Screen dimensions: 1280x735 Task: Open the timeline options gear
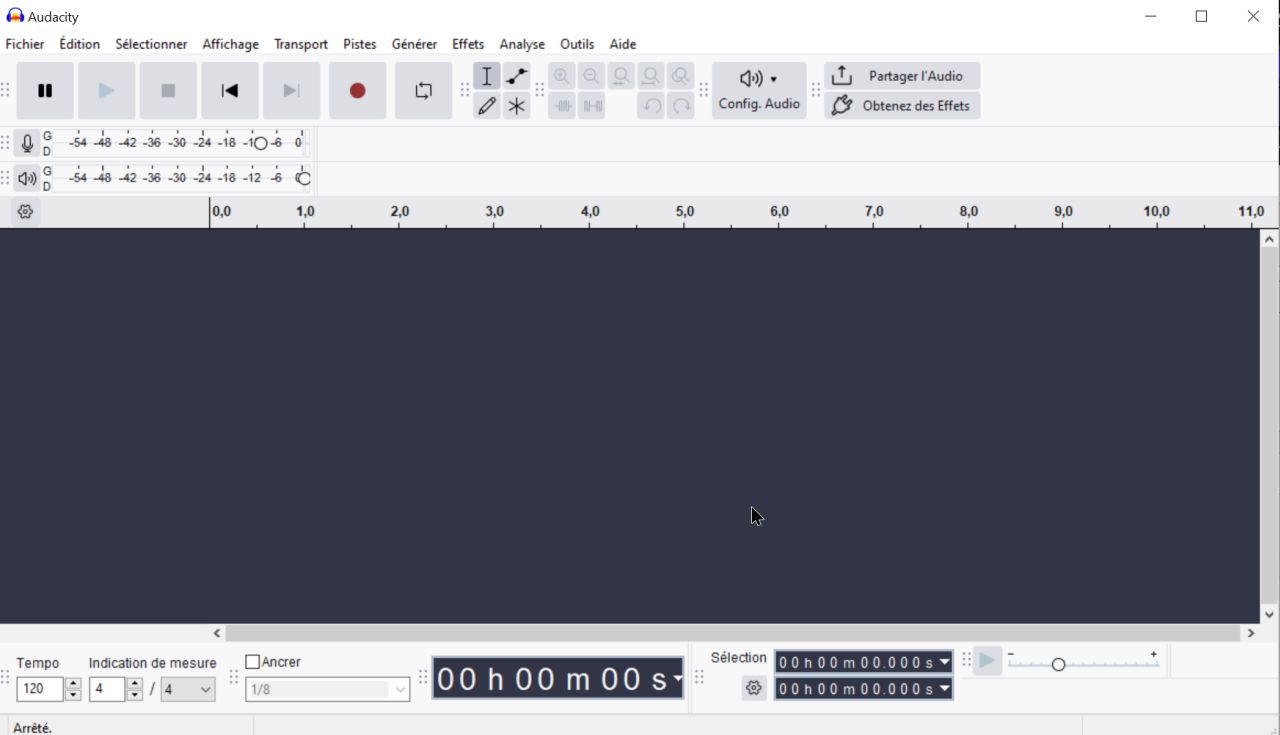pyautogui.click(x=25, y=211)
